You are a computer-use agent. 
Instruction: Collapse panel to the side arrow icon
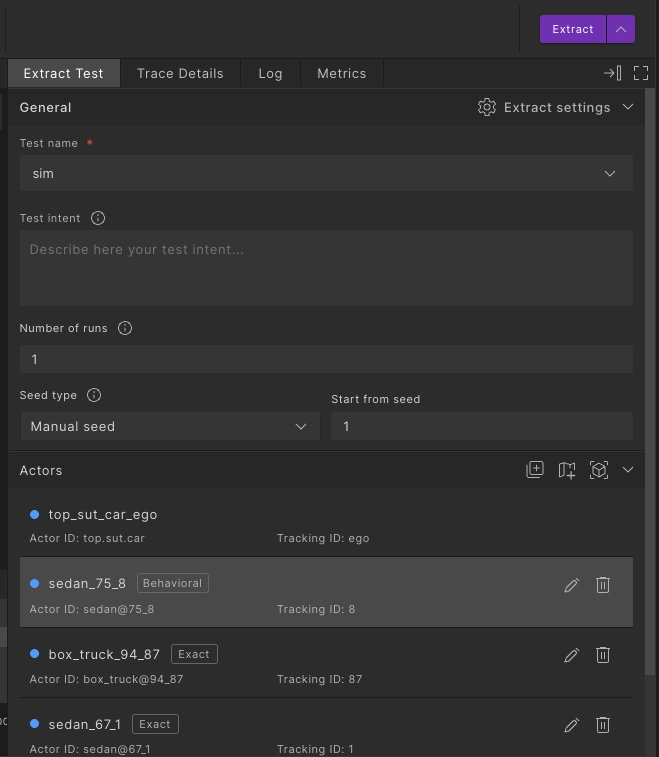pos(612,73)
